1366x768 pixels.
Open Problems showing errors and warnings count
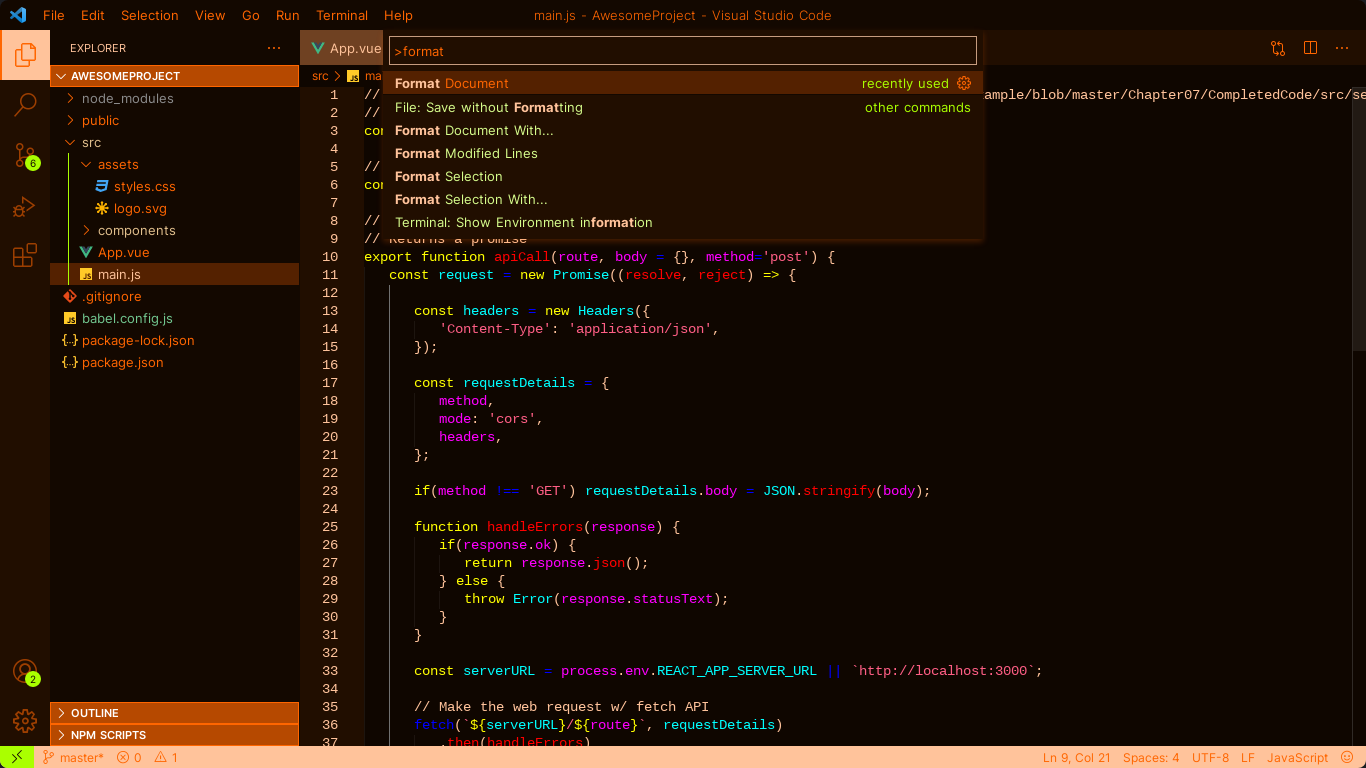tap(147, 757)
